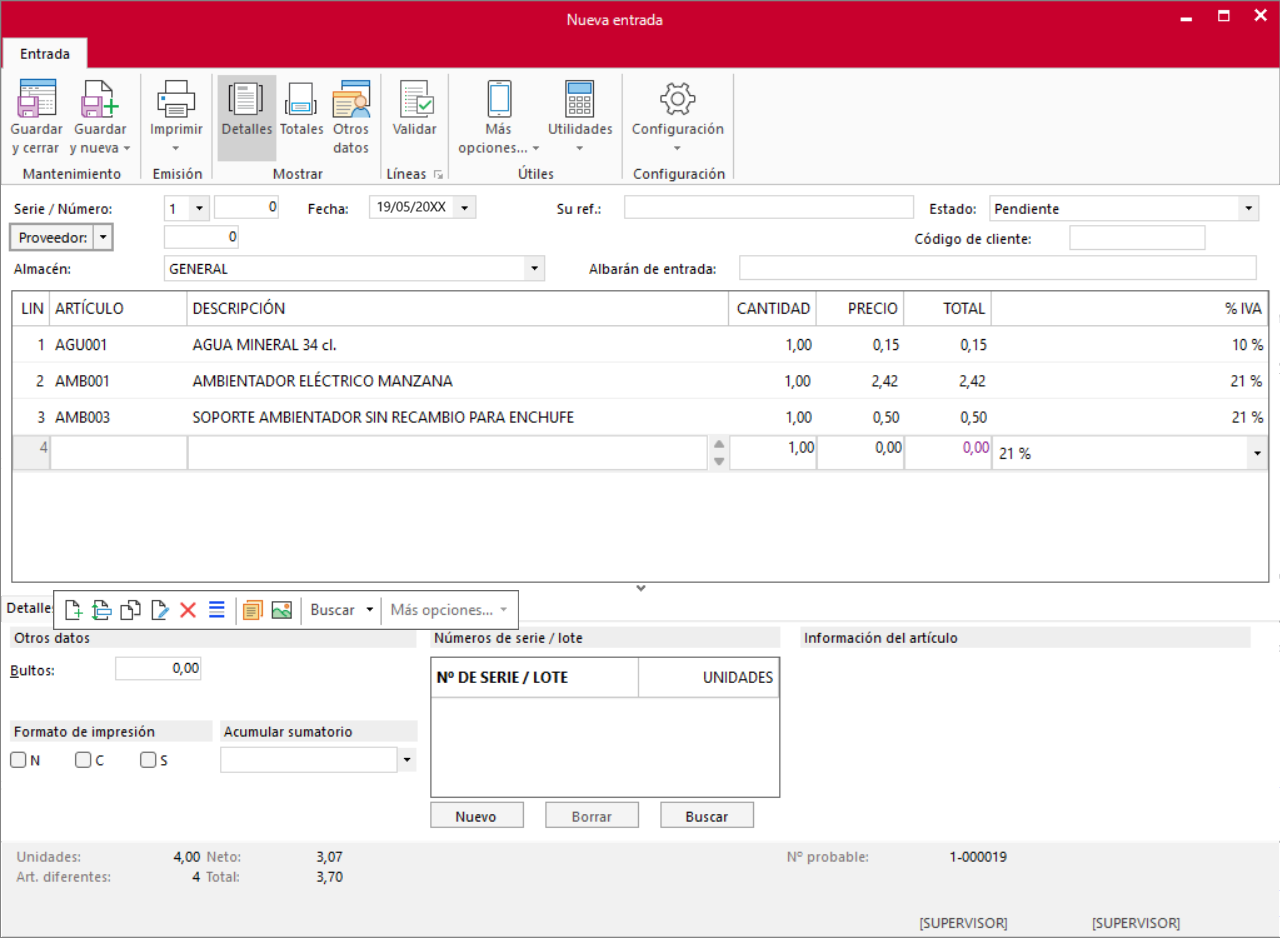Click the duplicate line icon

pos(130,610)
